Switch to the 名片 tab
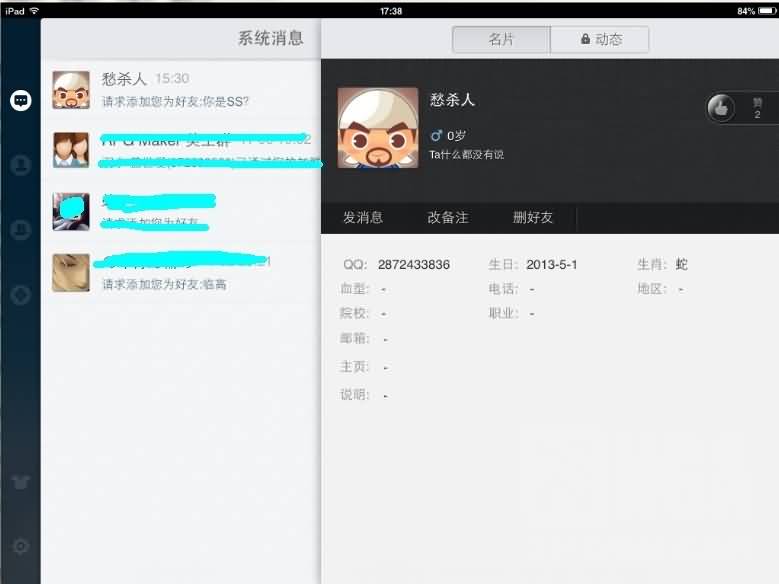This screenshot has height=584, width=779. pyautogui.click(x=501, y=39)
